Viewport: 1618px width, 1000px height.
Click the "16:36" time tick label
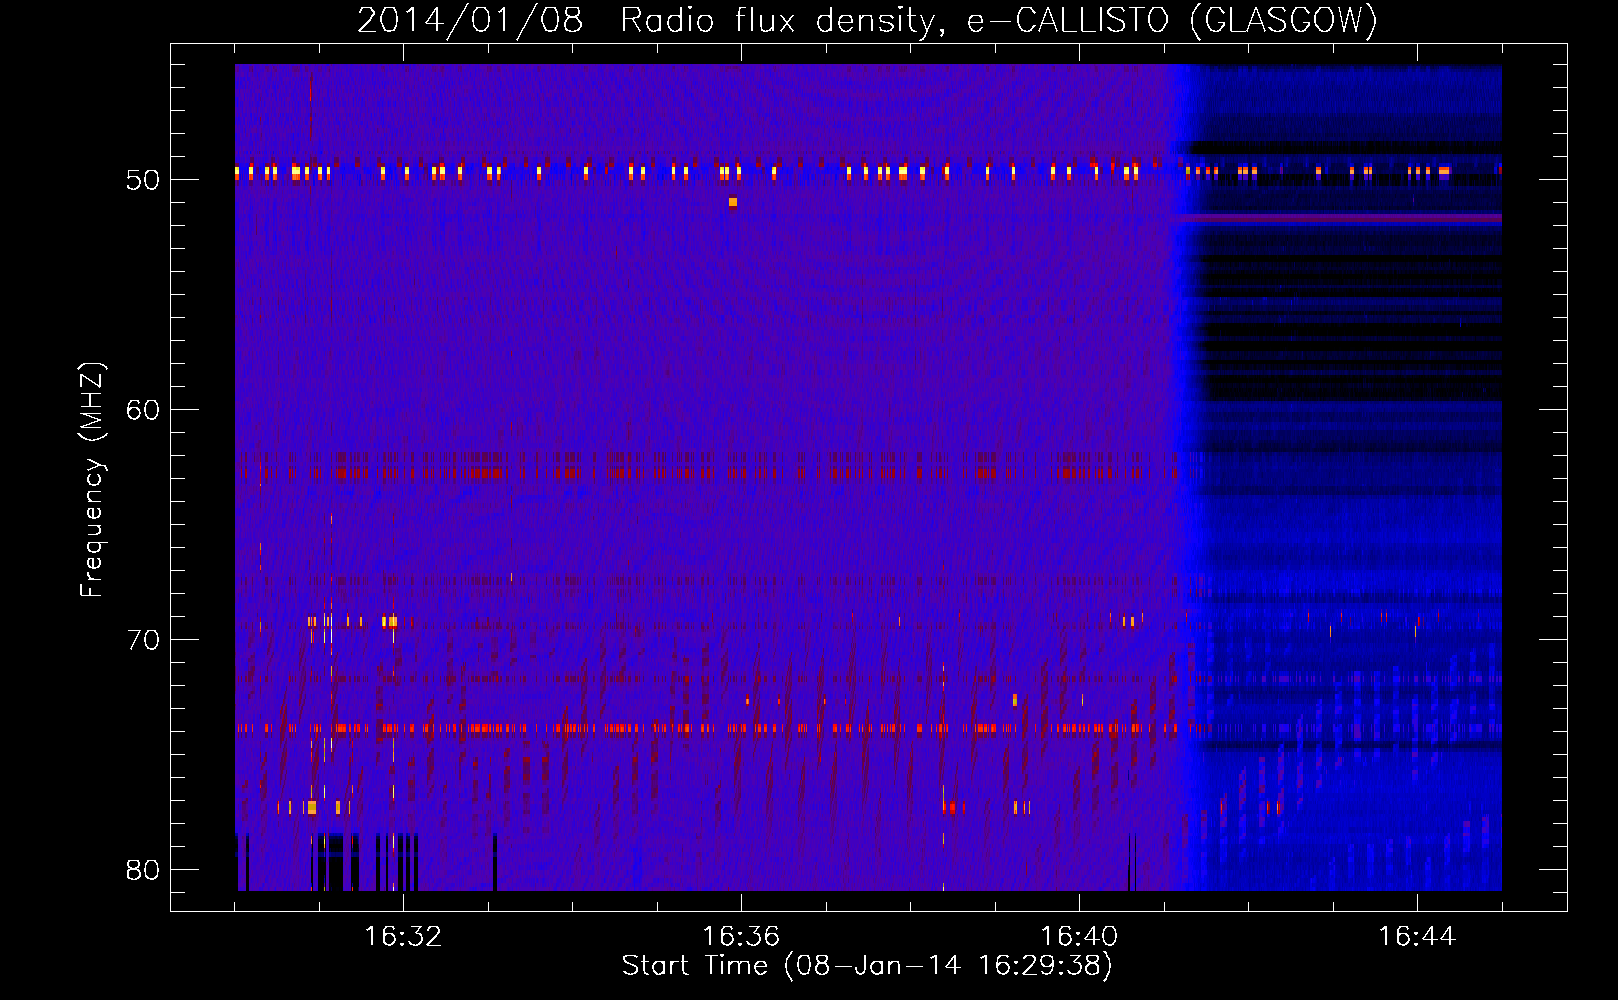(x=741, y=937)
